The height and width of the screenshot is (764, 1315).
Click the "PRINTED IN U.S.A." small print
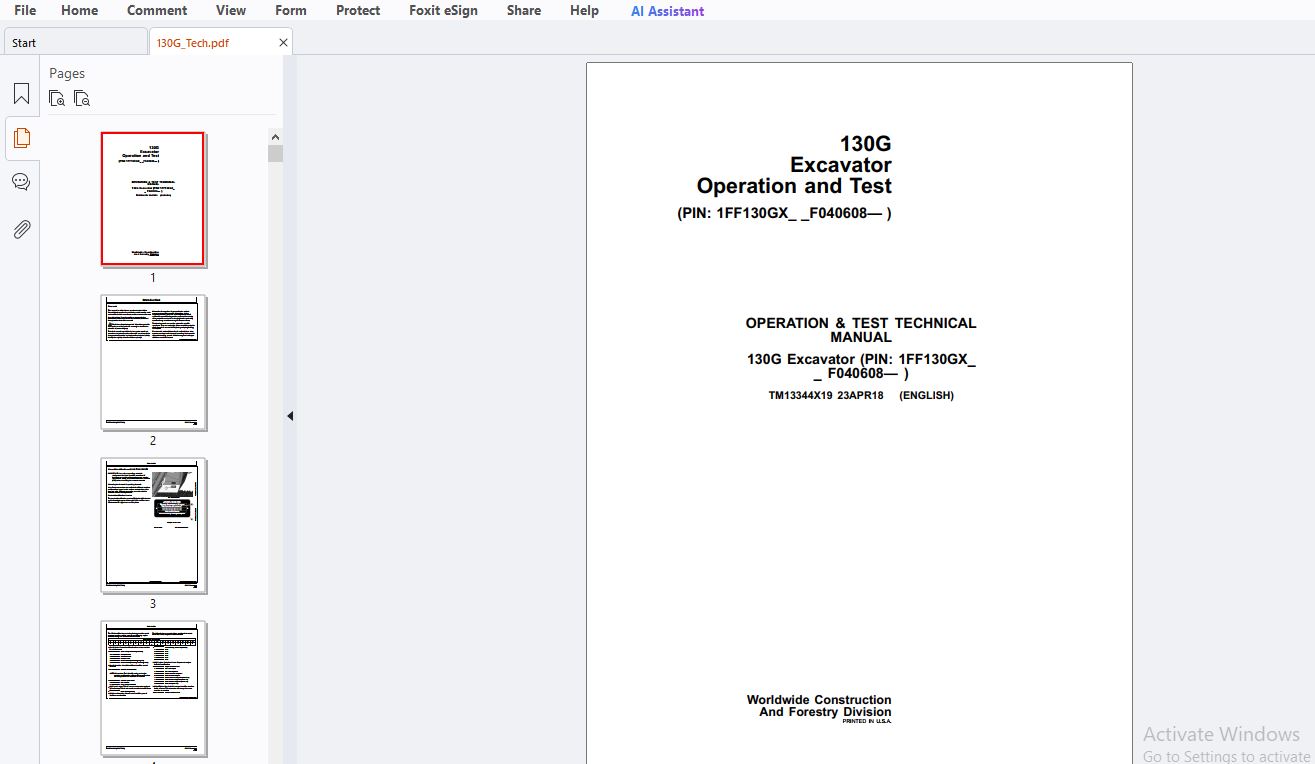(866, 721)
